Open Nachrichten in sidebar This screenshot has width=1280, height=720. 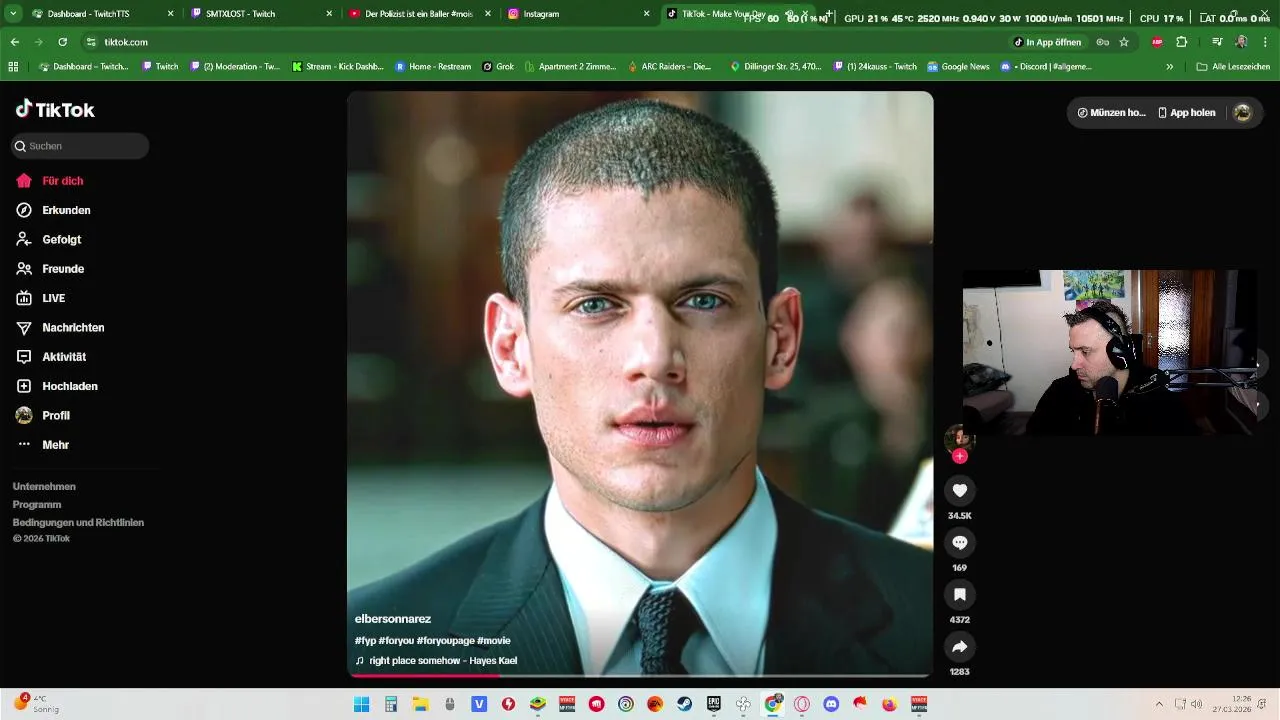(x=60, y=327)
